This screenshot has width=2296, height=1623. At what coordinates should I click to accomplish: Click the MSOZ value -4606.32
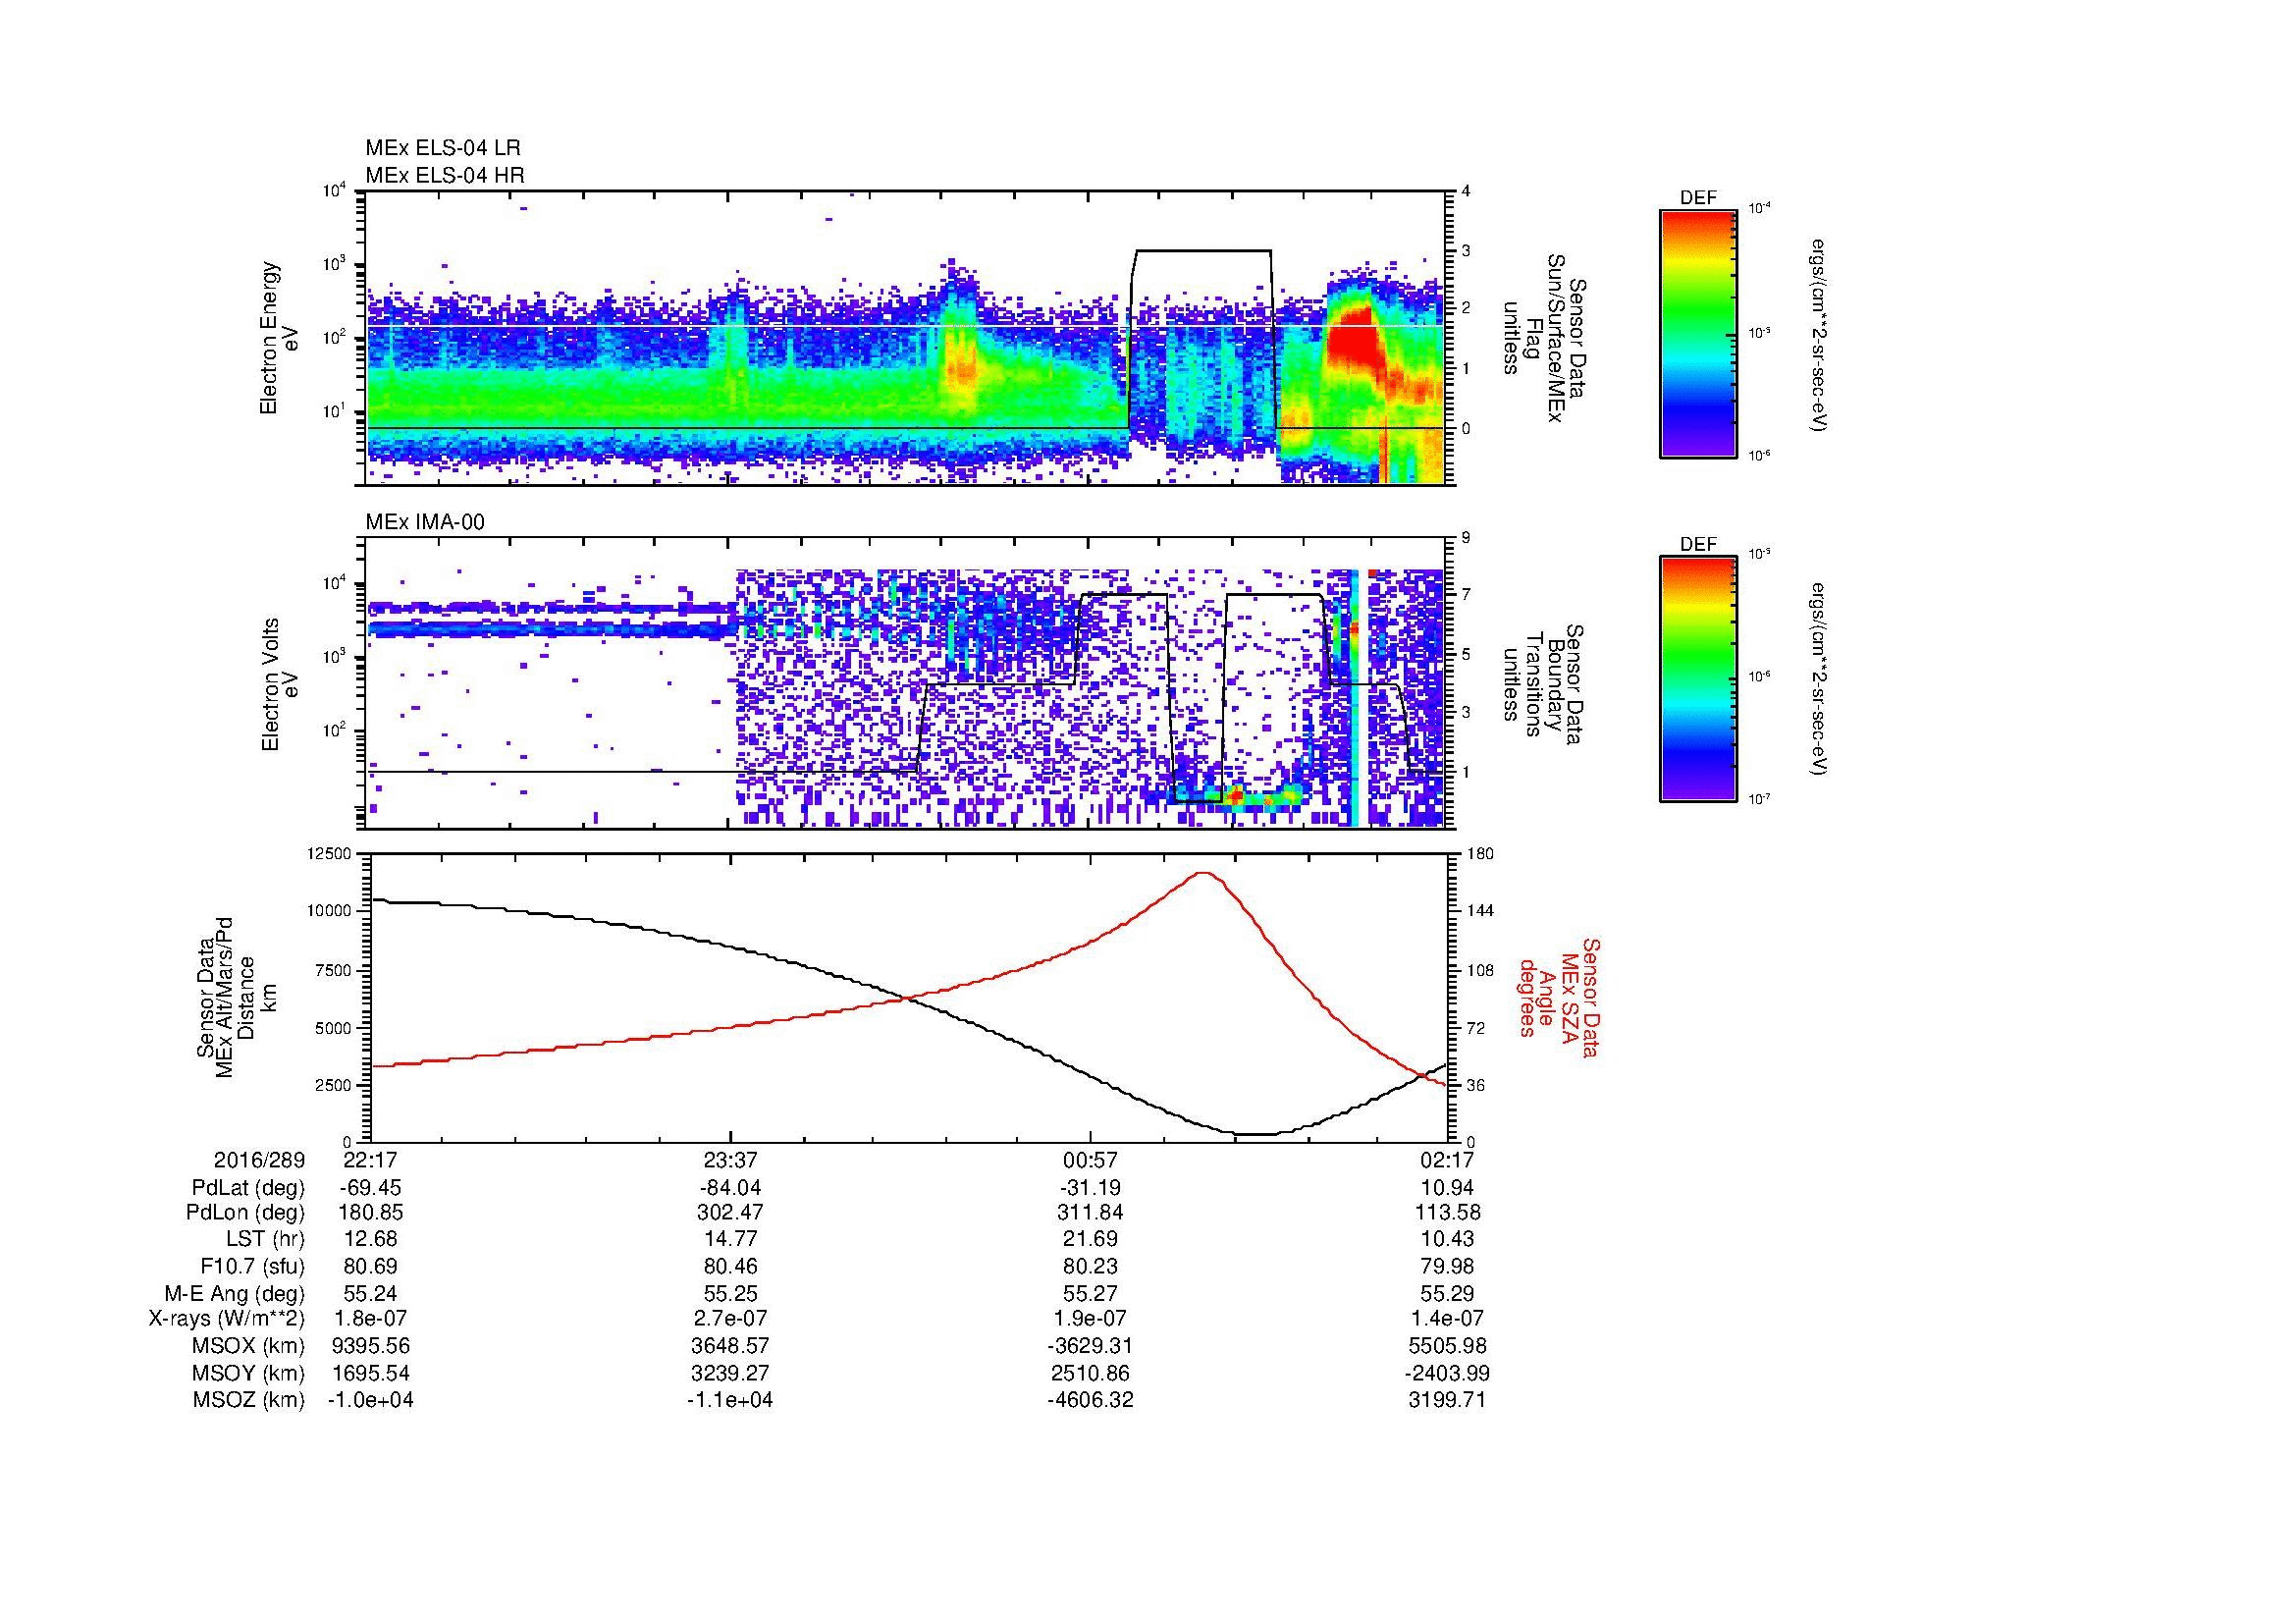click(1090, 1400)
